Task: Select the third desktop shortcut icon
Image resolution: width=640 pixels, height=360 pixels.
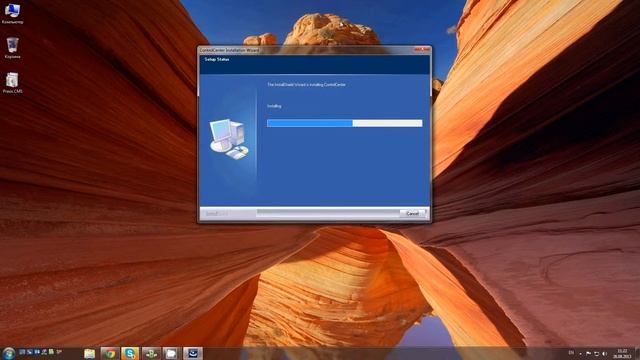Action: point(12,83)
